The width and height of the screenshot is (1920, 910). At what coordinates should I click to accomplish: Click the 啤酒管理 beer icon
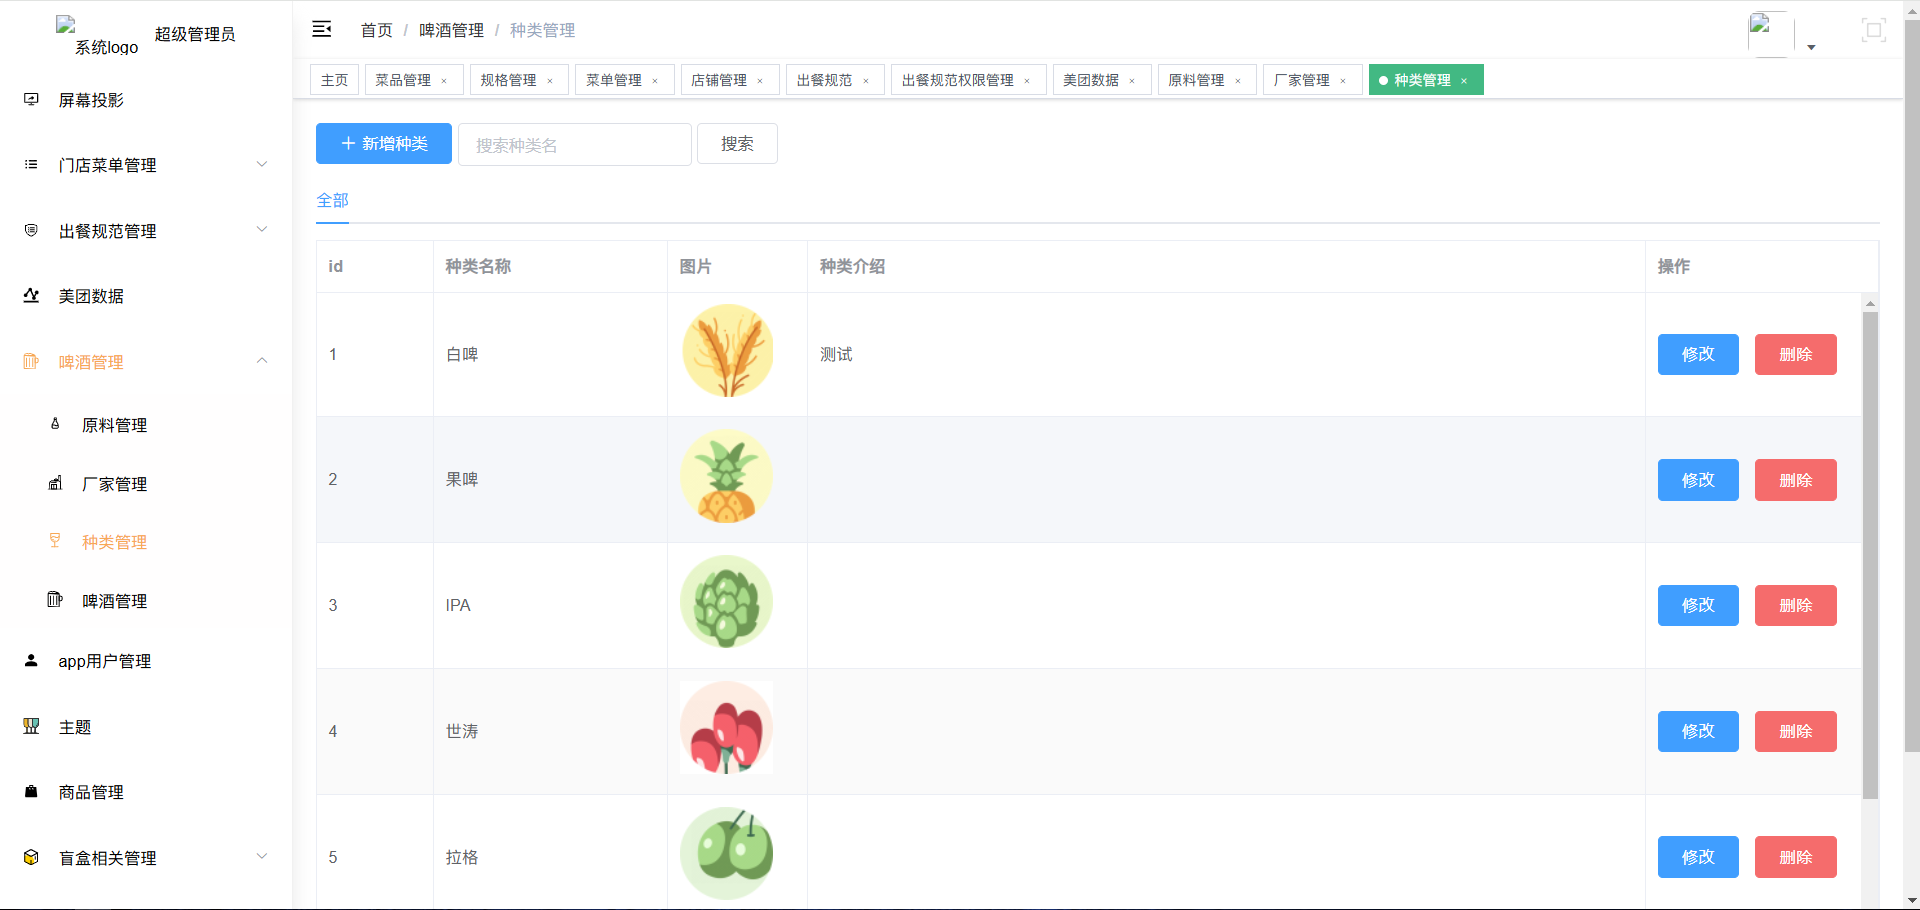[x=31, y=361]
